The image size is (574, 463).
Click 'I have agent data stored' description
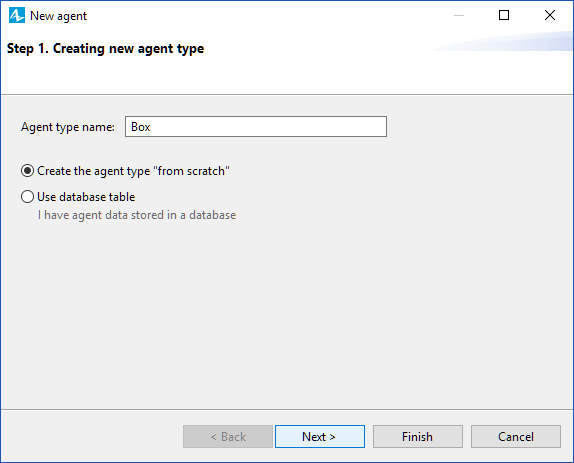tap(137, 215)
